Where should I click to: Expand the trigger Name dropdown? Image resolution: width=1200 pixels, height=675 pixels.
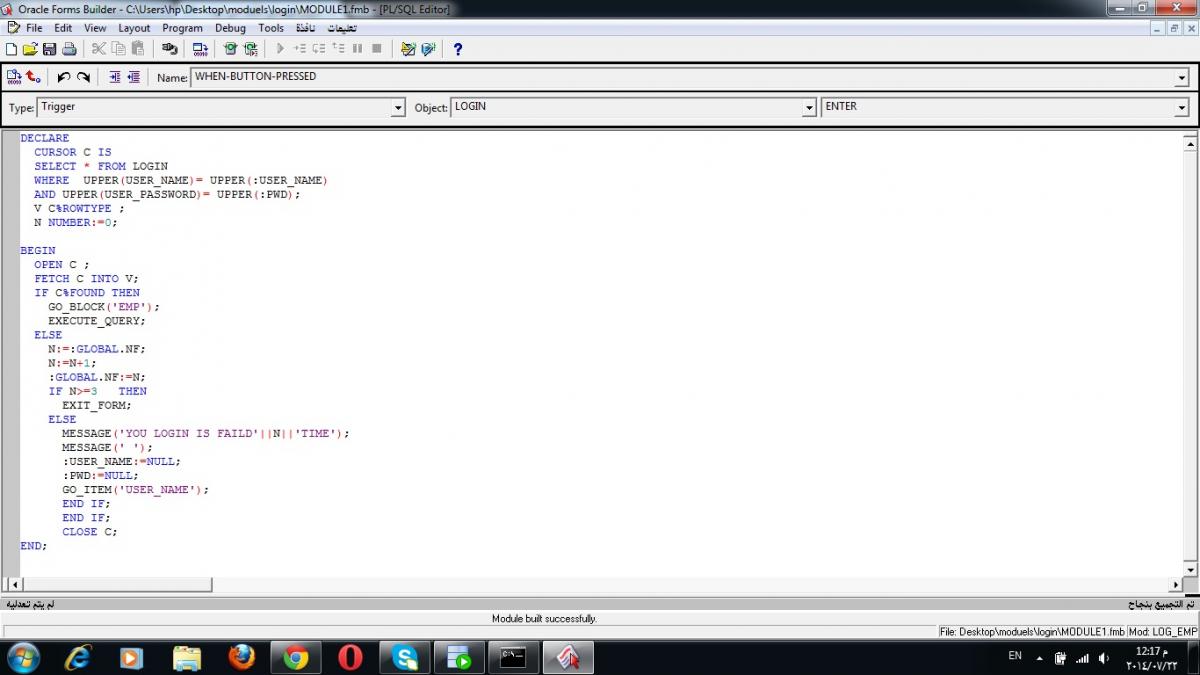tap(1181, 78)
